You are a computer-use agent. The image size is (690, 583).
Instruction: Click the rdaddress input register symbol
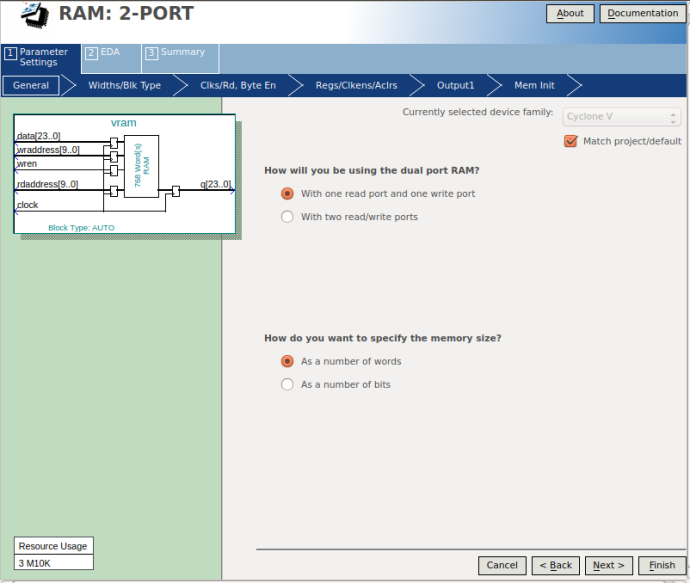tap(114, 191)
